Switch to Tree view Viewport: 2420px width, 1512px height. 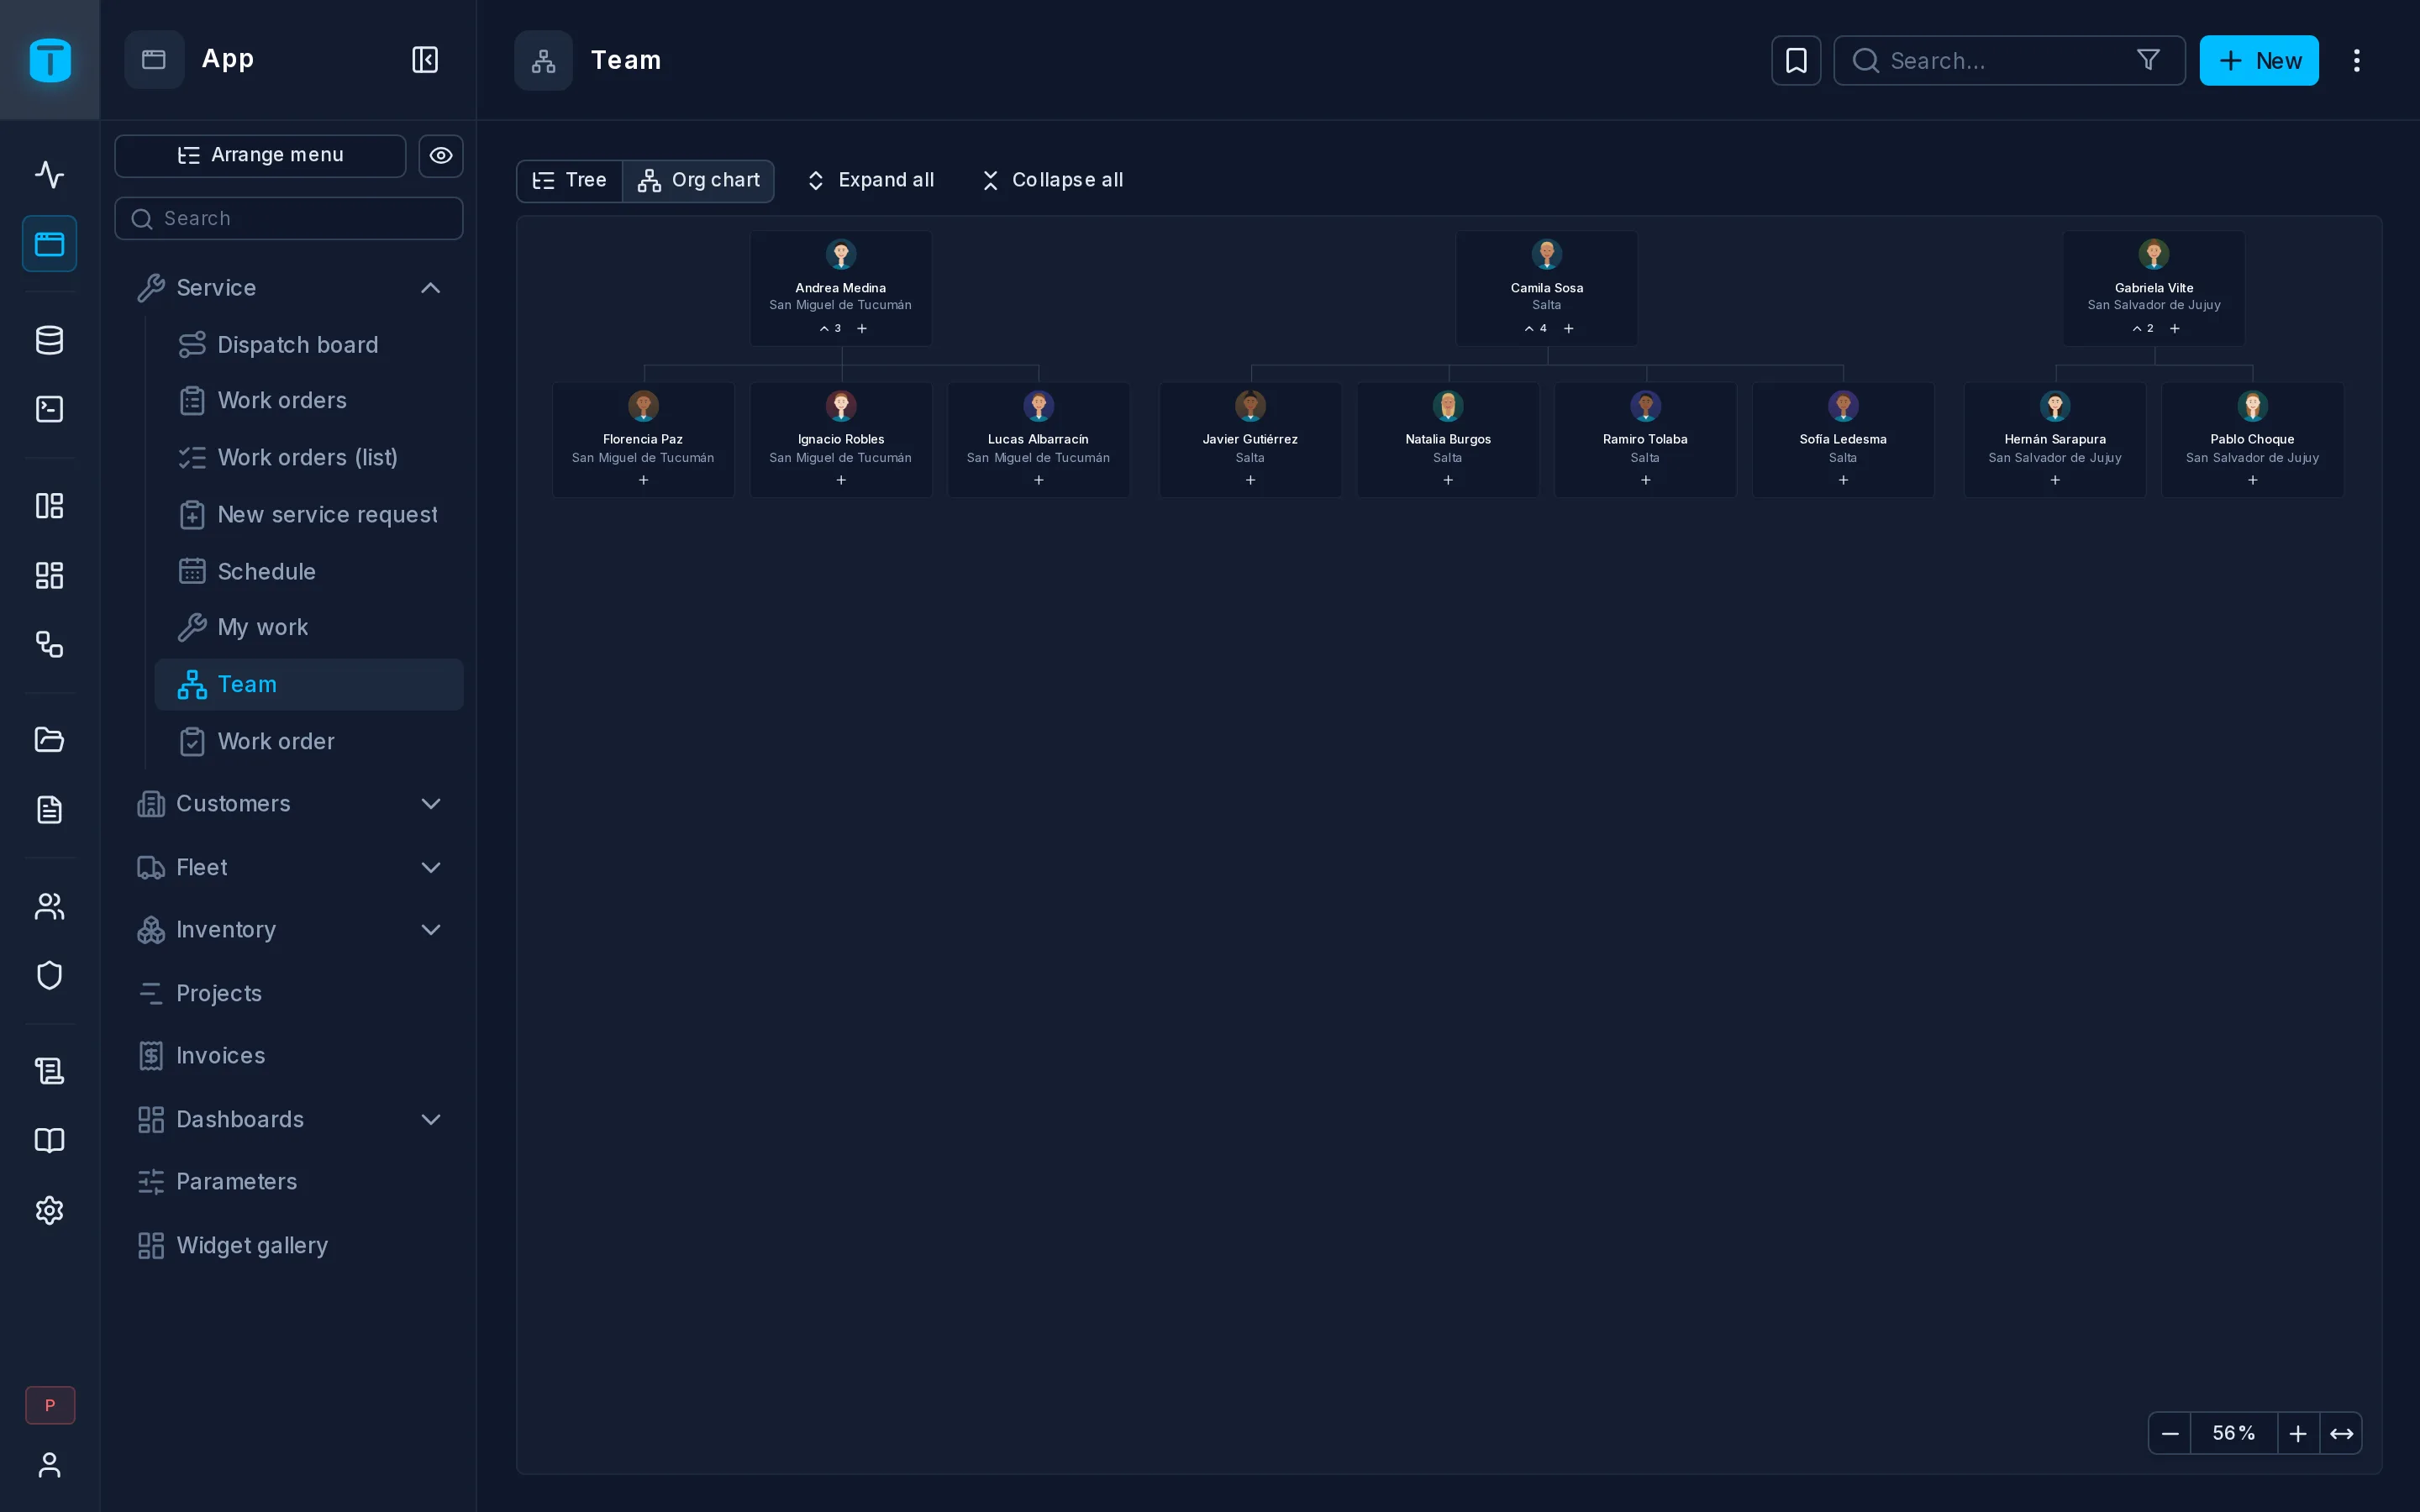coord(569,180)
